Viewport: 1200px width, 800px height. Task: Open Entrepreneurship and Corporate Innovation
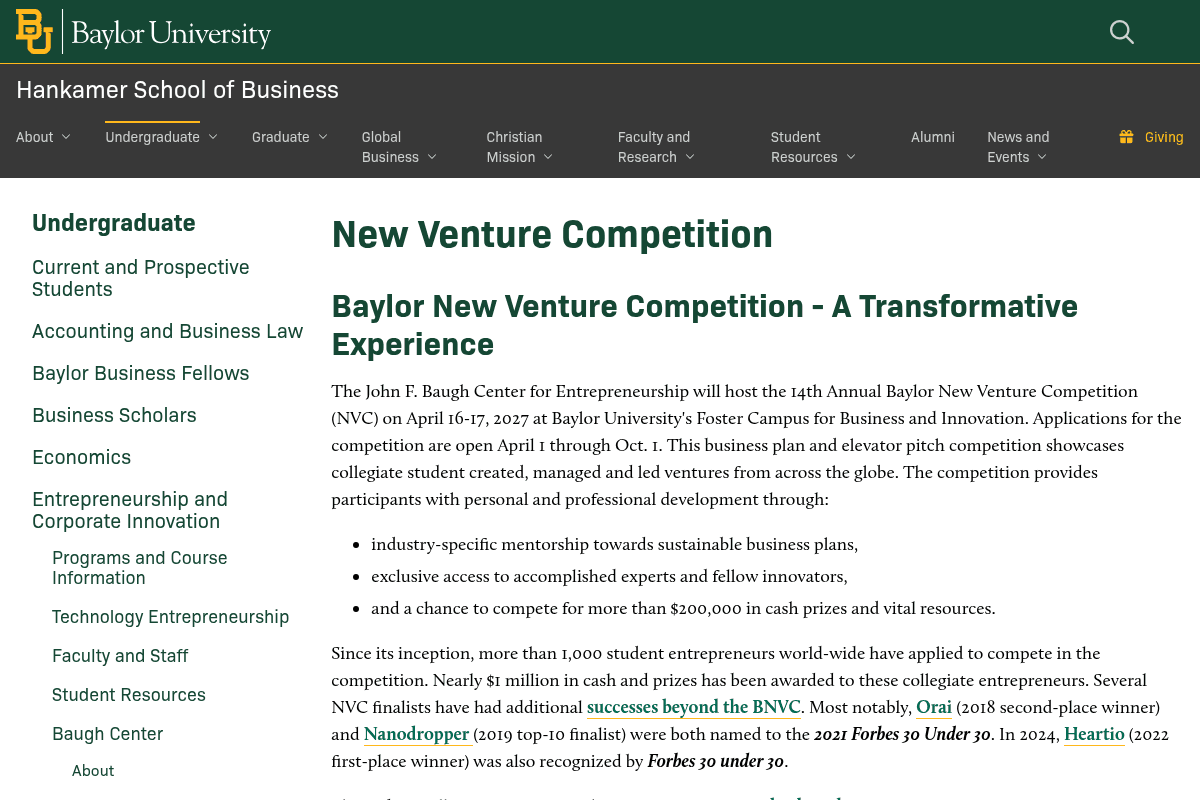coord(130,510)
